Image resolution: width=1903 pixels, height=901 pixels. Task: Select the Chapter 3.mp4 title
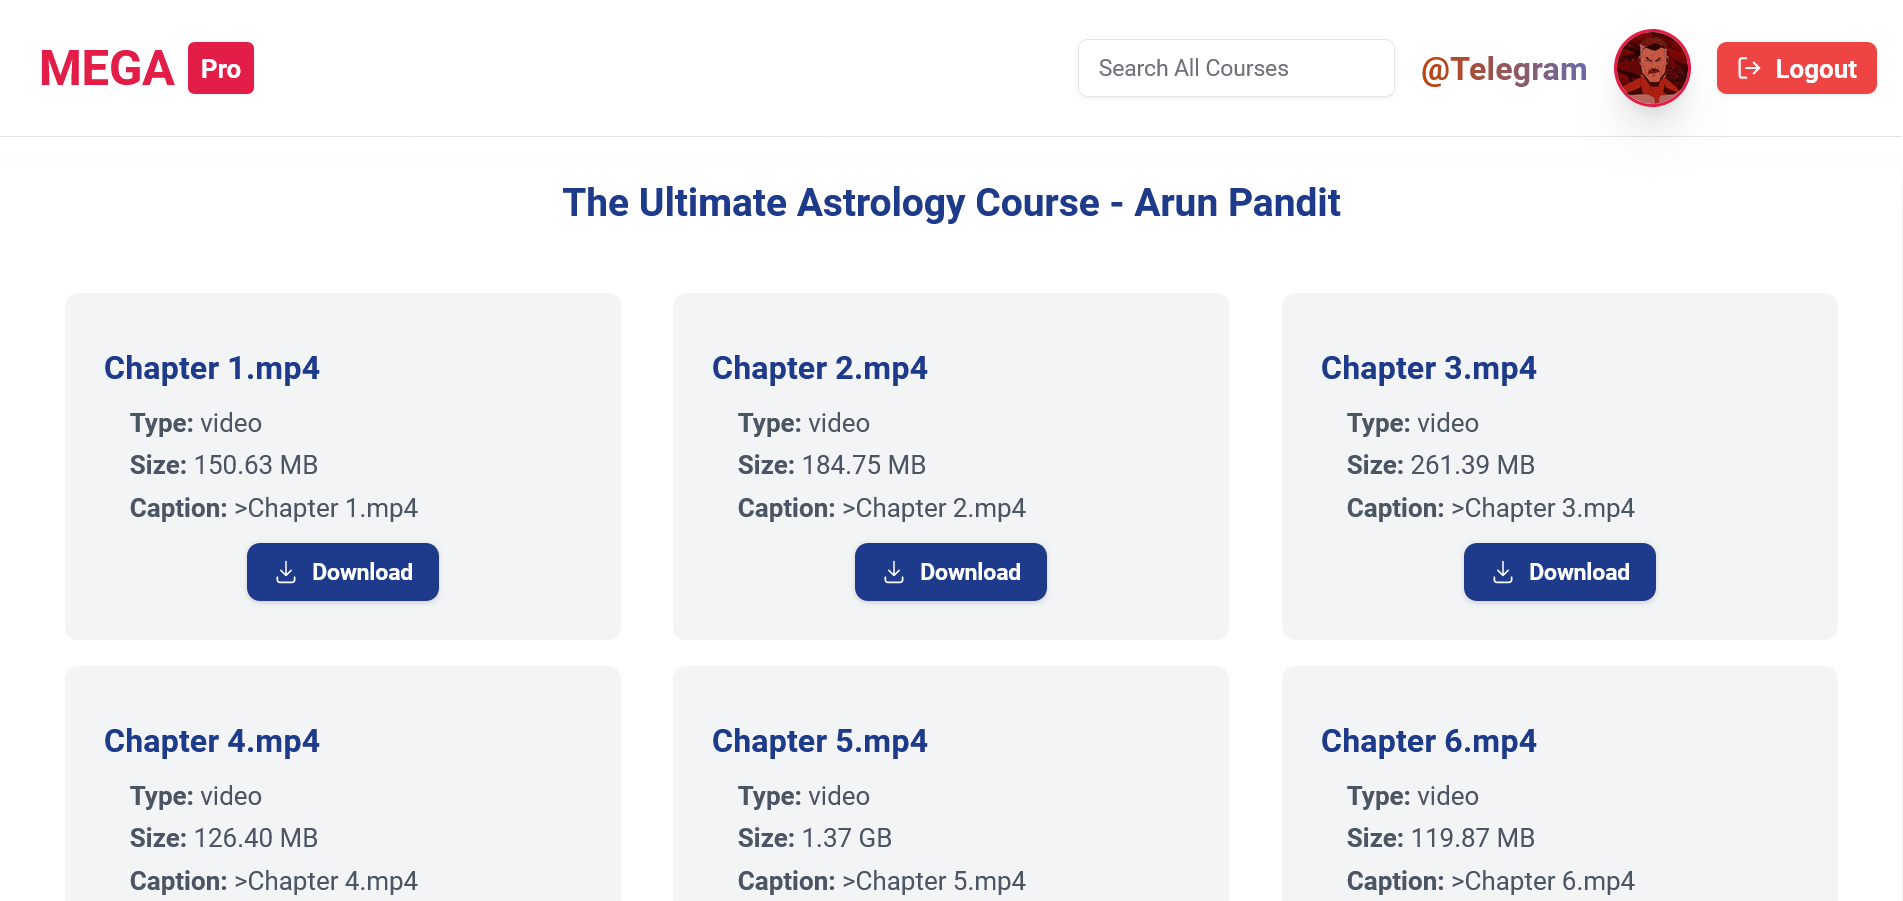(x=1429, y=368)
